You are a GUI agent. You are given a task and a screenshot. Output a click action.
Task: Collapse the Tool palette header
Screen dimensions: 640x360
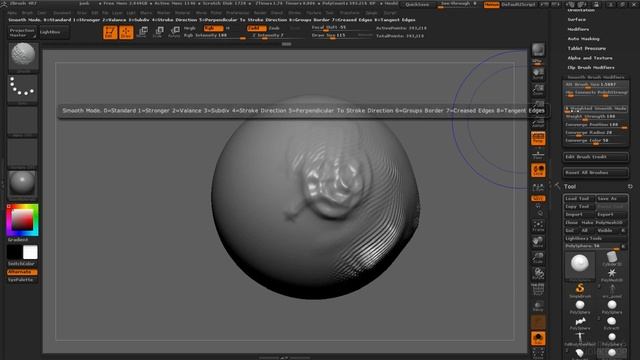[570, 187]
